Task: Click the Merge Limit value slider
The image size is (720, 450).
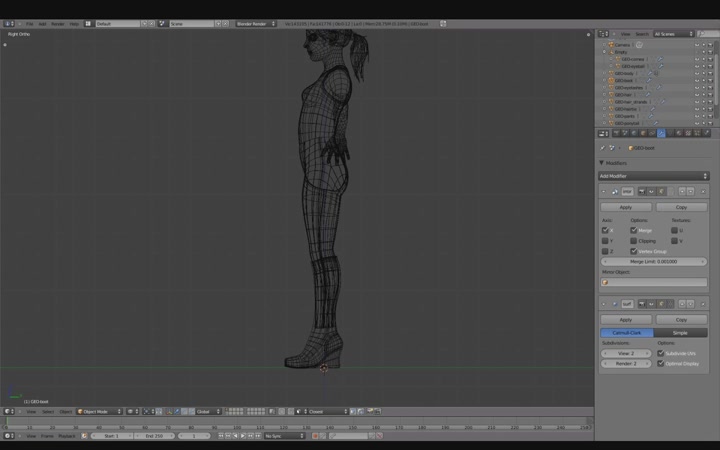Action: 654,261
